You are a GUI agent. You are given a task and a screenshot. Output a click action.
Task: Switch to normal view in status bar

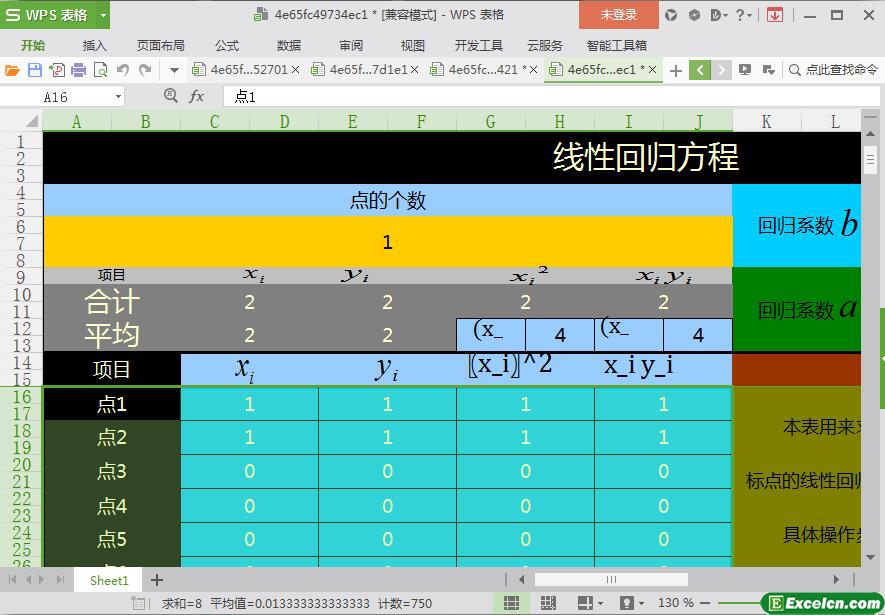(511, 603)
